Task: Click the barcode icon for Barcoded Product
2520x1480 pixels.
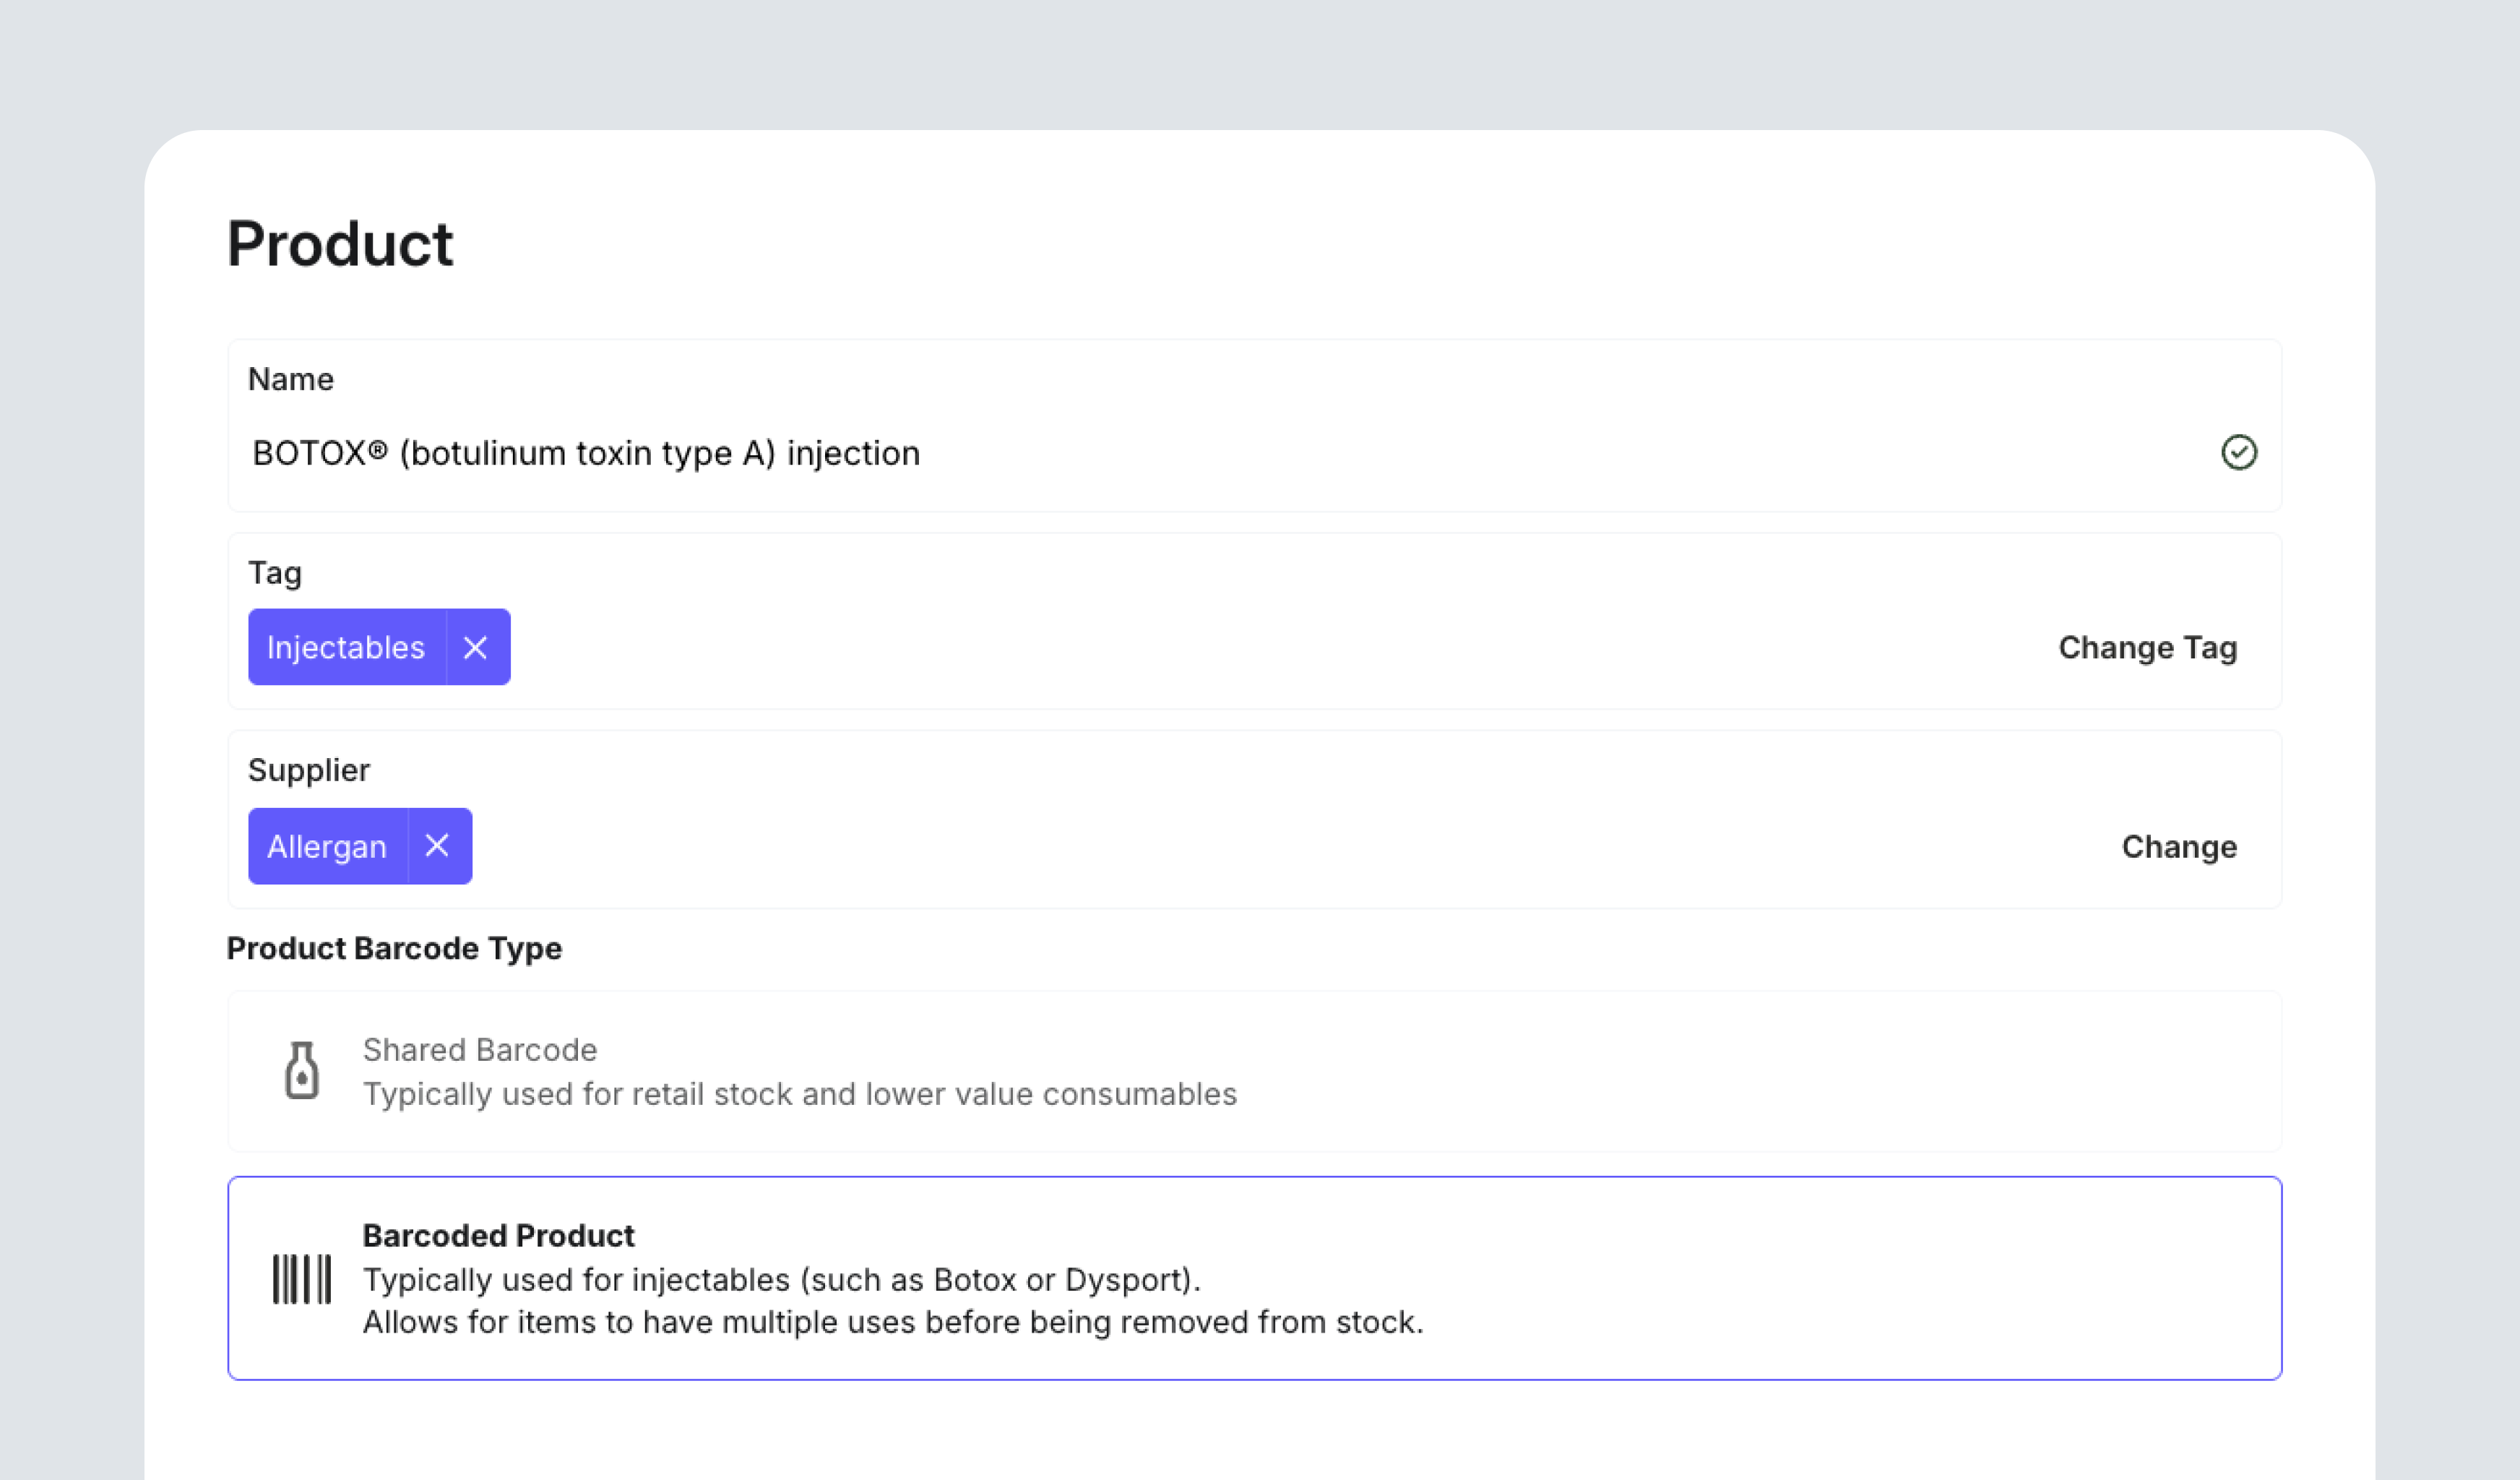Action: [301, 1279]
